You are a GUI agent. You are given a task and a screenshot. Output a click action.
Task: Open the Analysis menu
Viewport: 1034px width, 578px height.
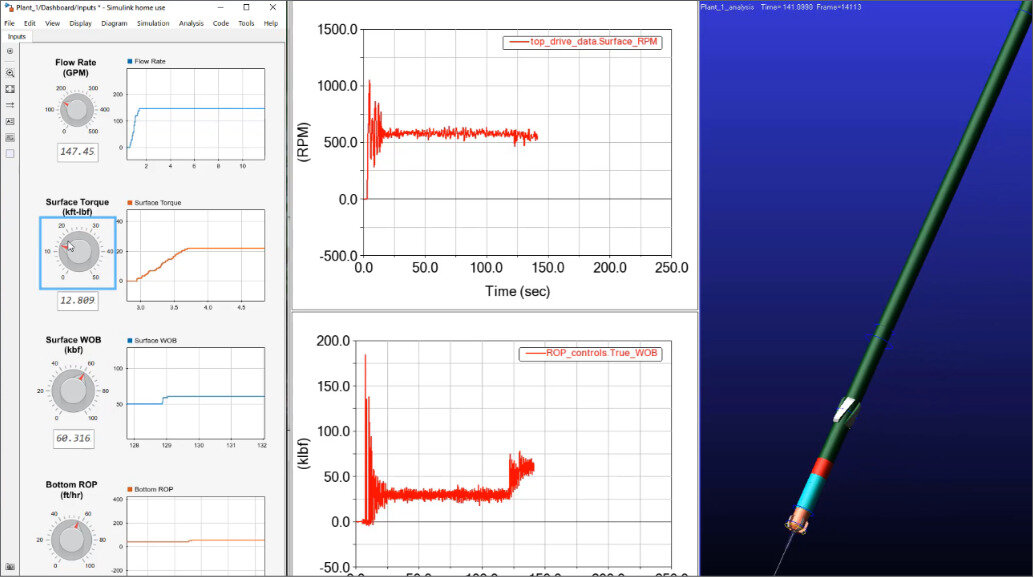192,23
